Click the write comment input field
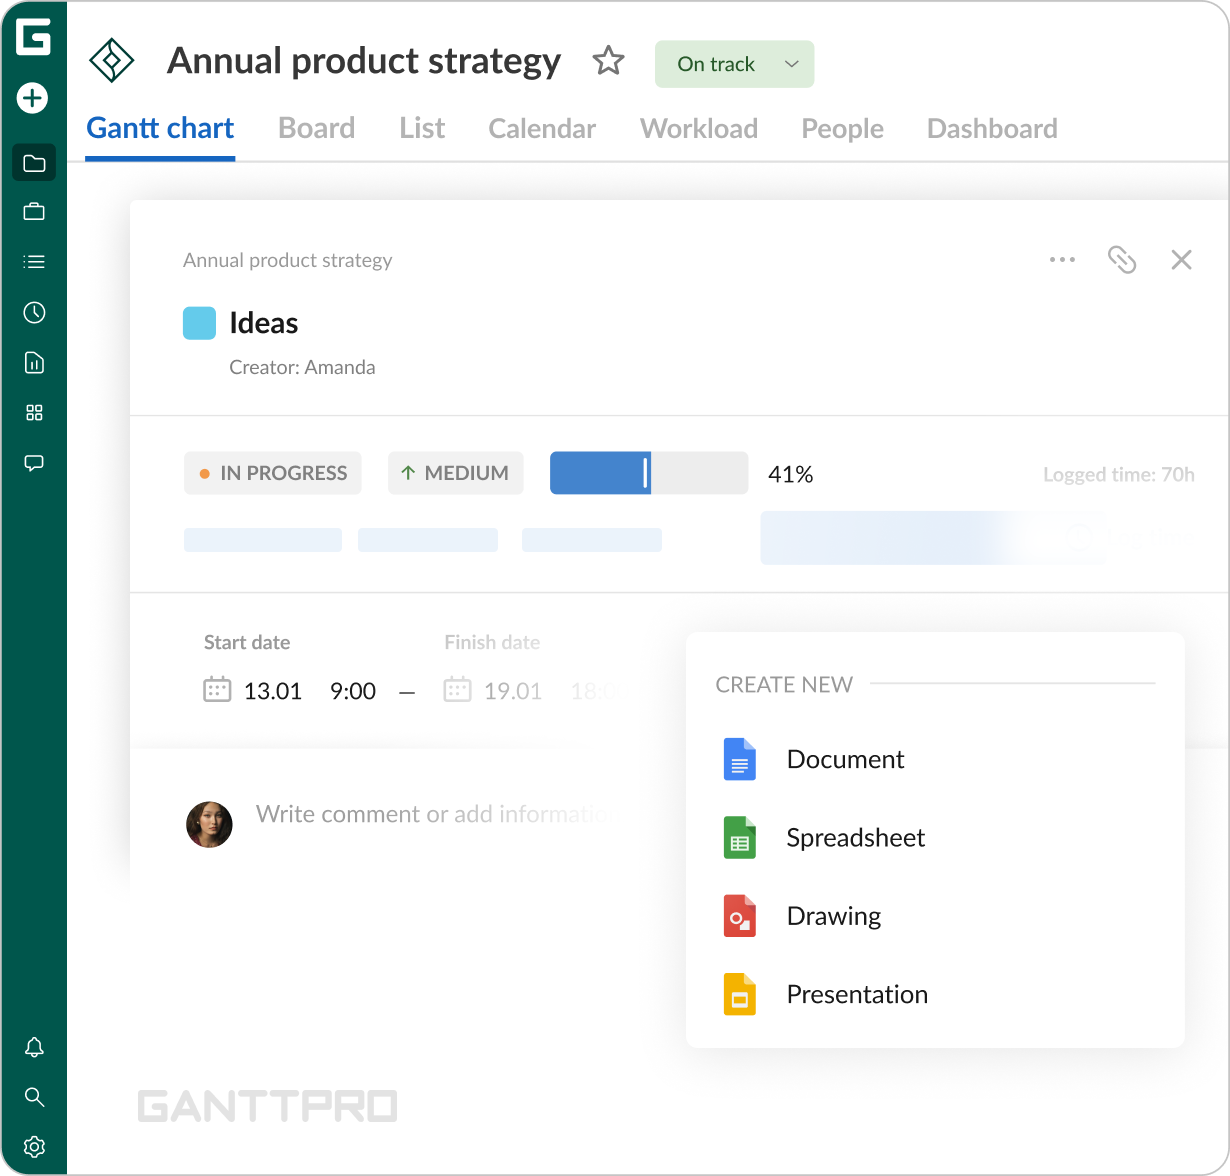The width and height of the screenshot is (1230, 1176). [x=430, y=814]
